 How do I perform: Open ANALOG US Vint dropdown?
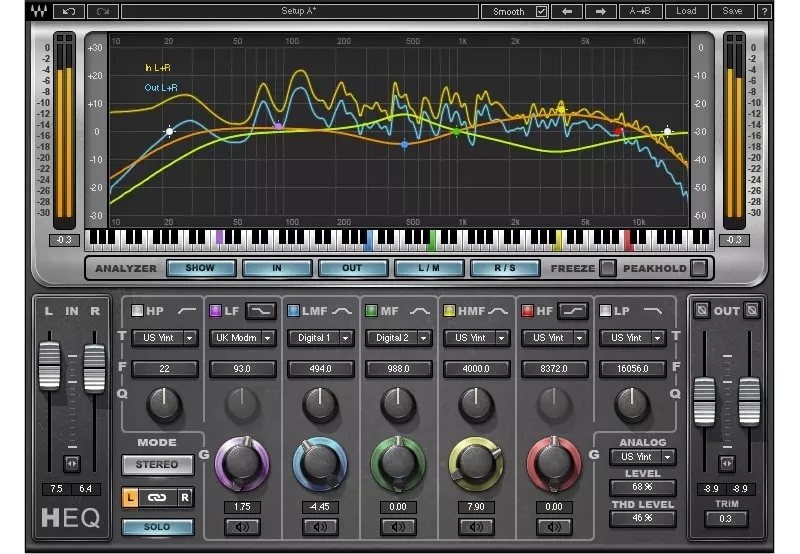click(x=643, y=457)
